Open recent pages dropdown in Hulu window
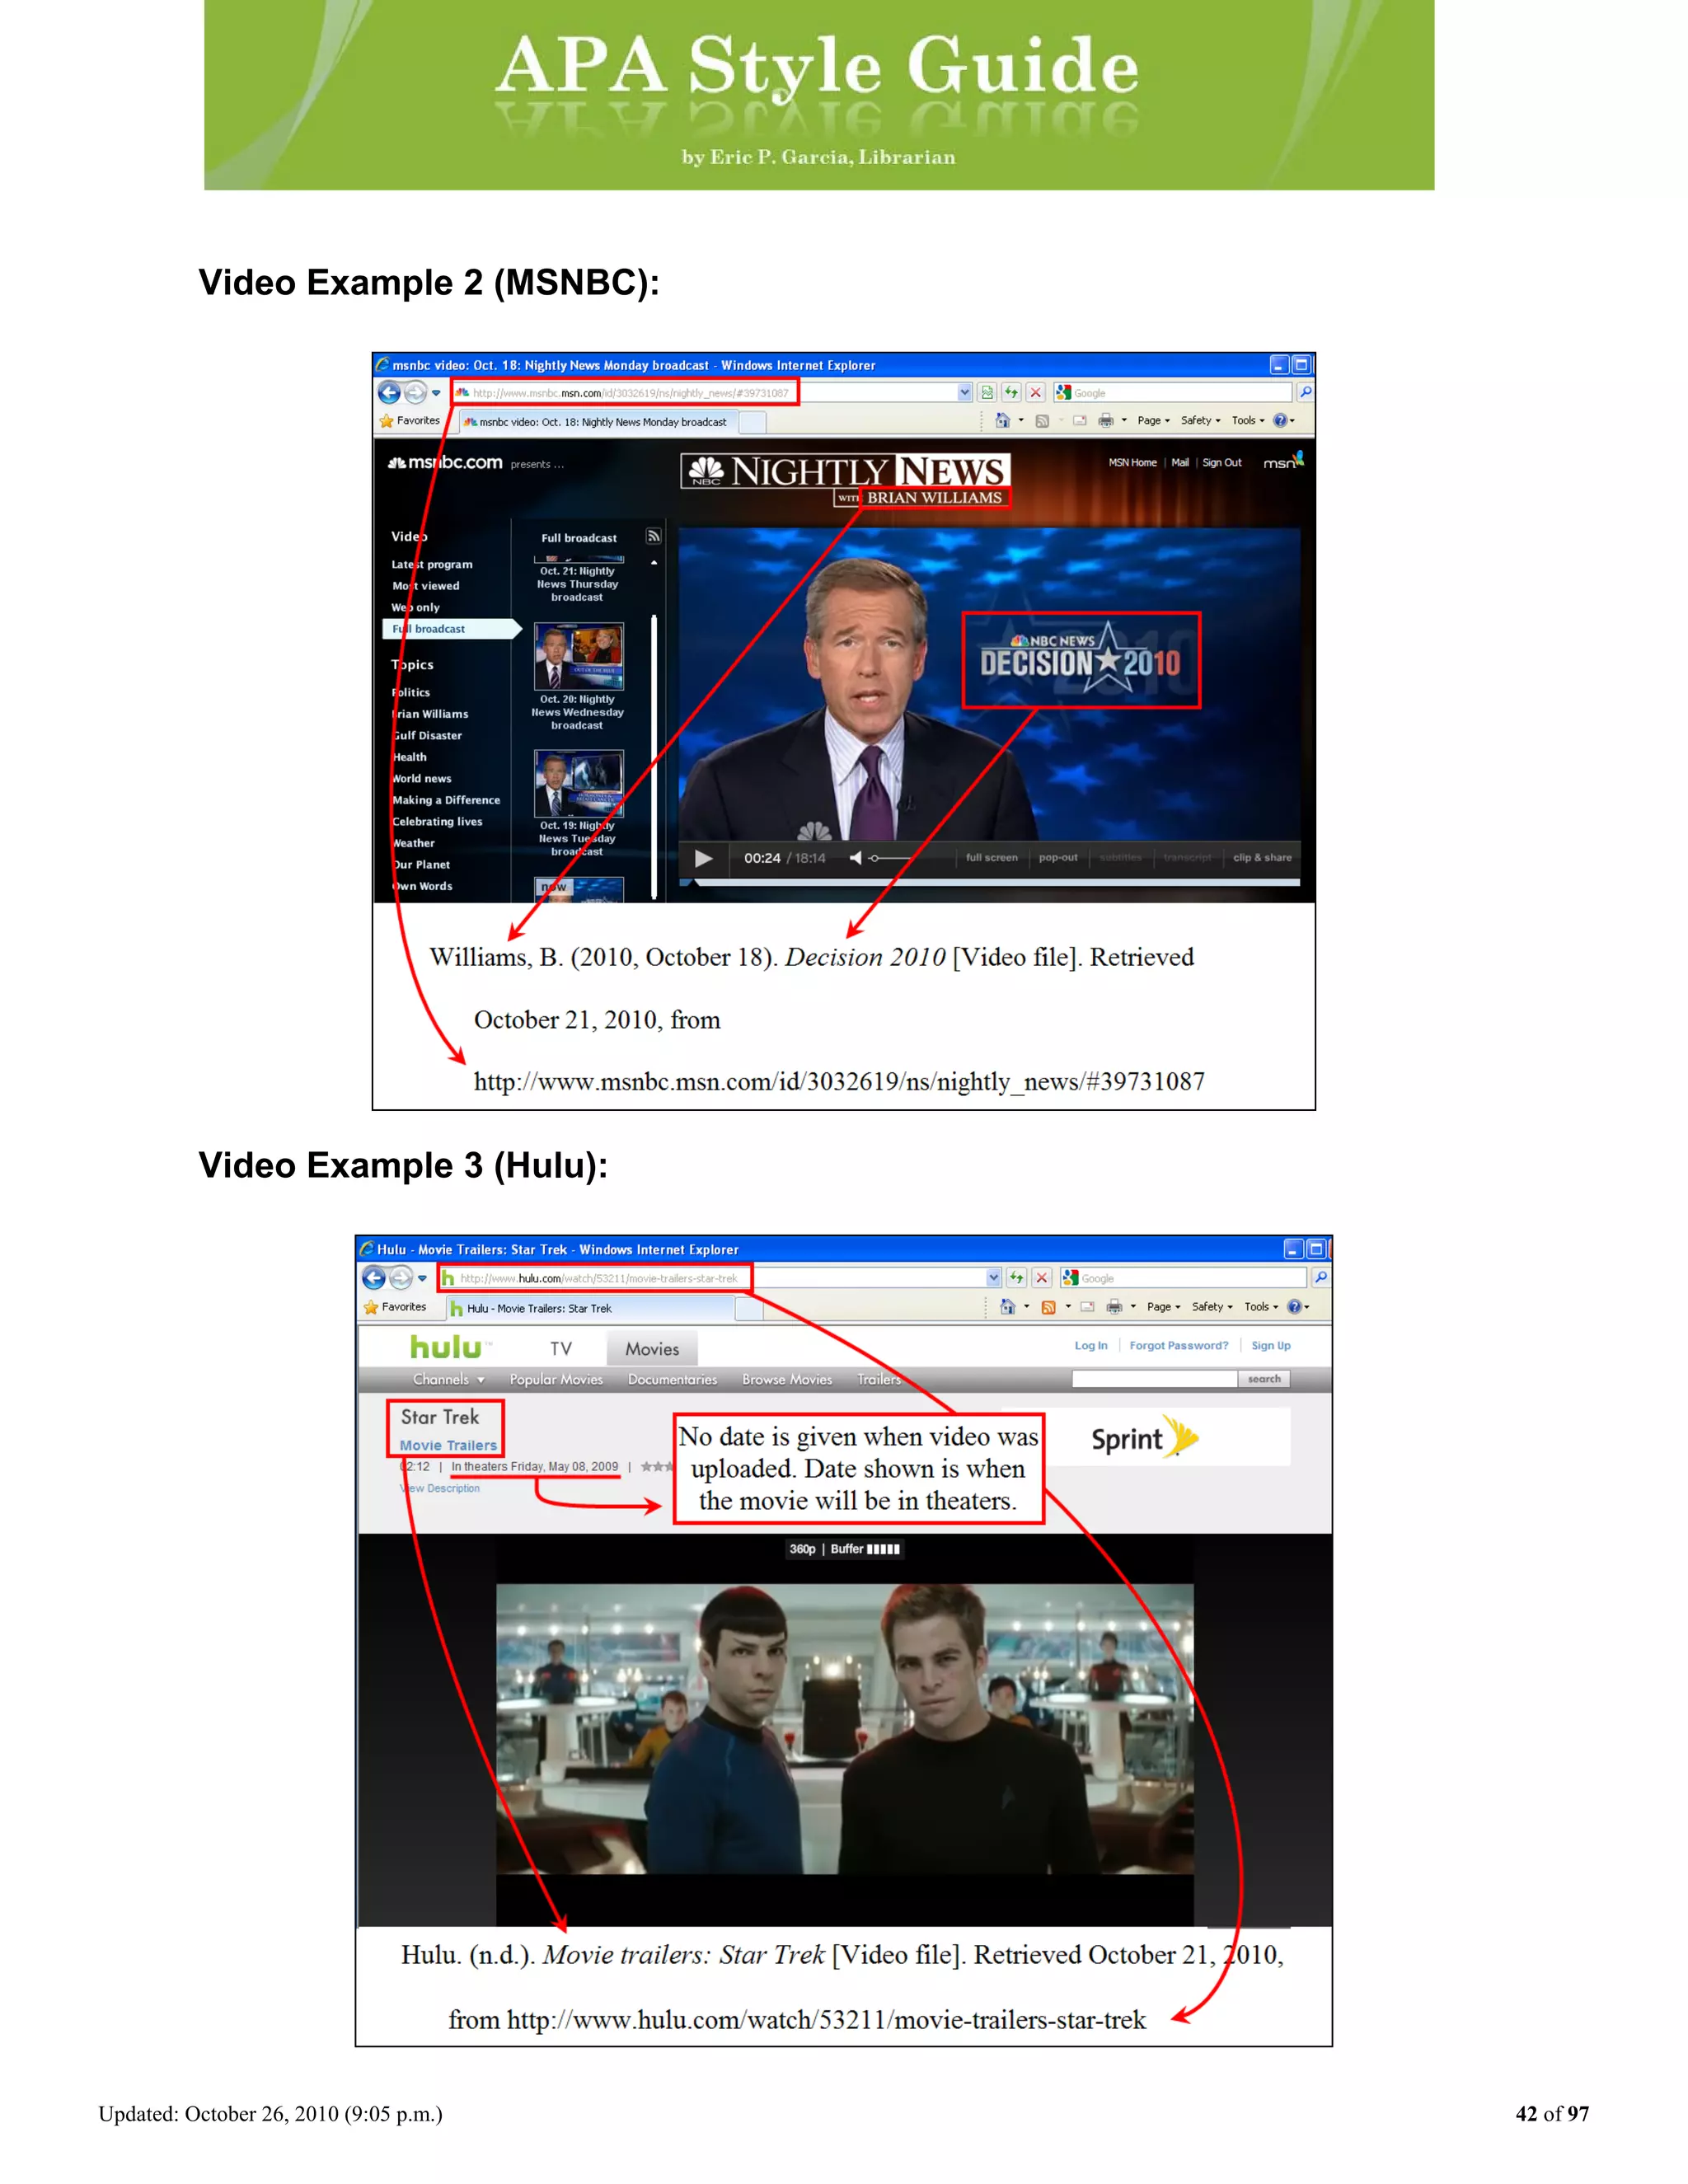 (422, 1278)
